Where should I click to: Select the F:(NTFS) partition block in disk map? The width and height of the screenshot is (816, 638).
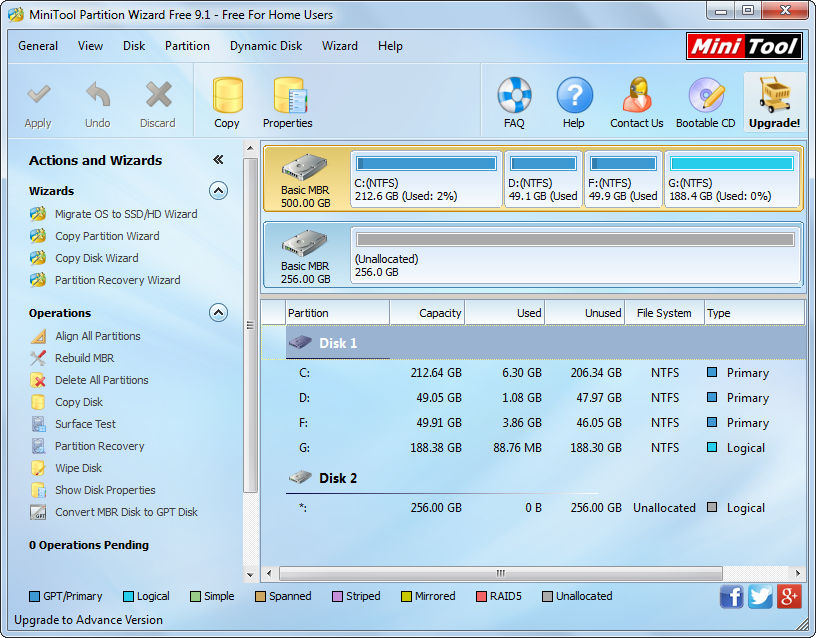coord(623,180)
